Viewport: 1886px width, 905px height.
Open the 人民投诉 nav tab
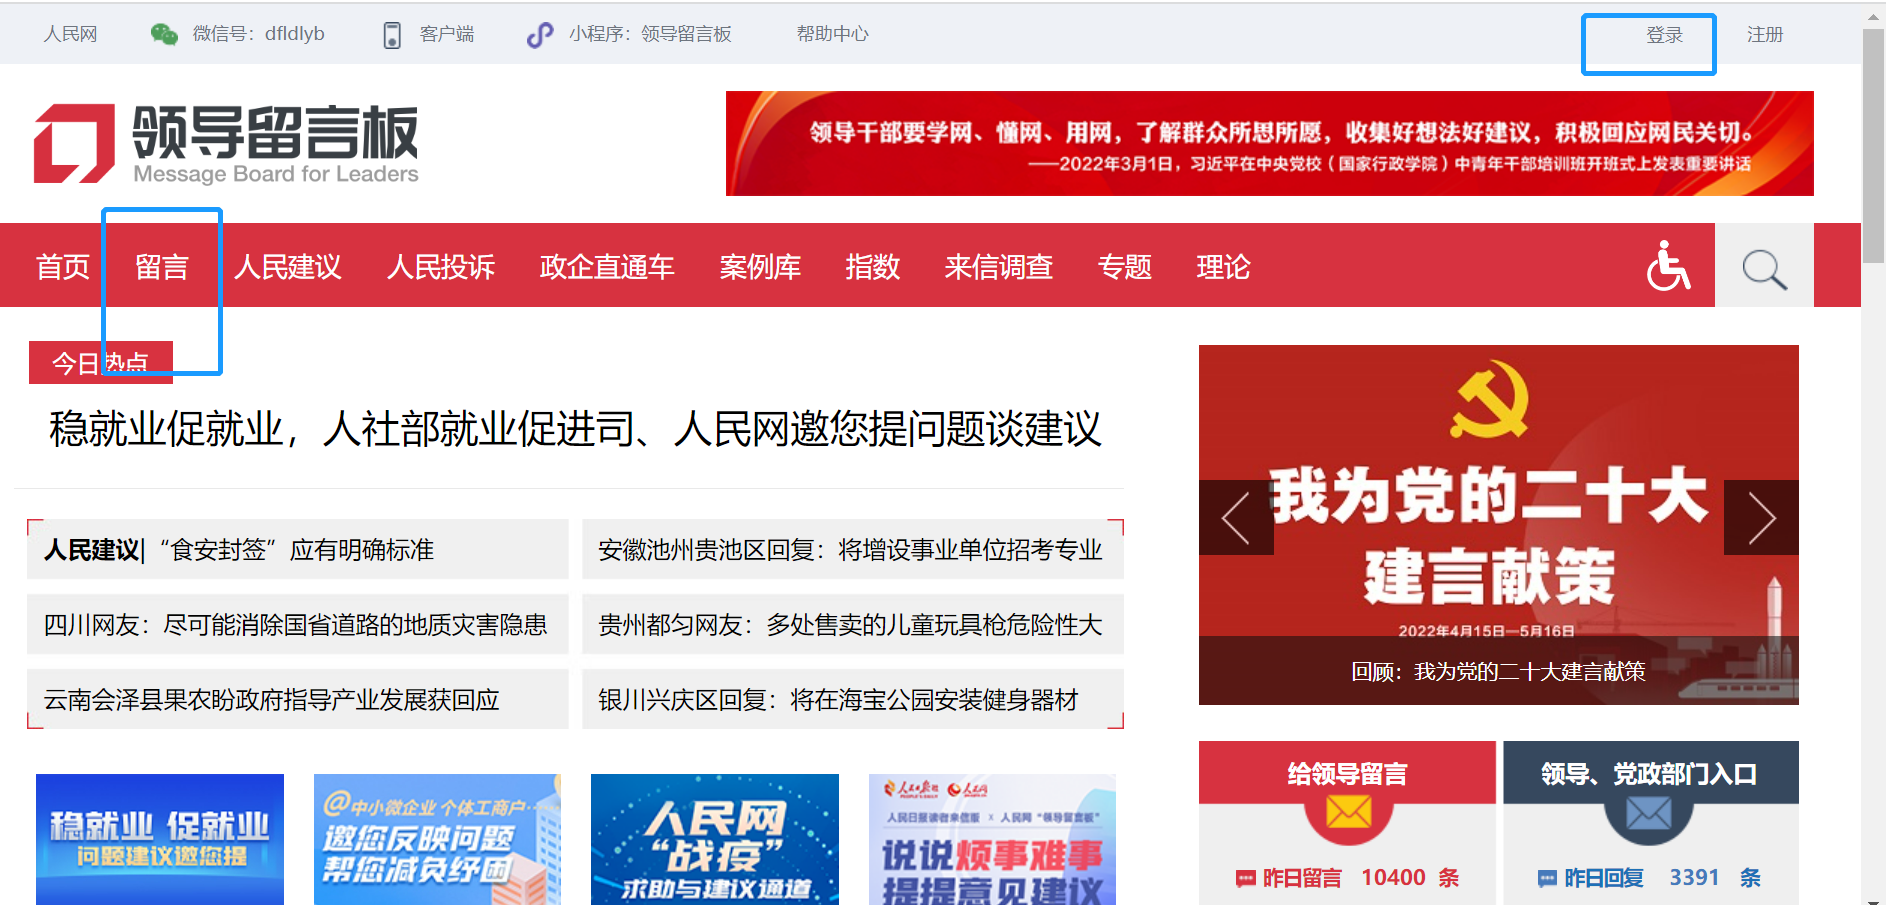[441, 266]
